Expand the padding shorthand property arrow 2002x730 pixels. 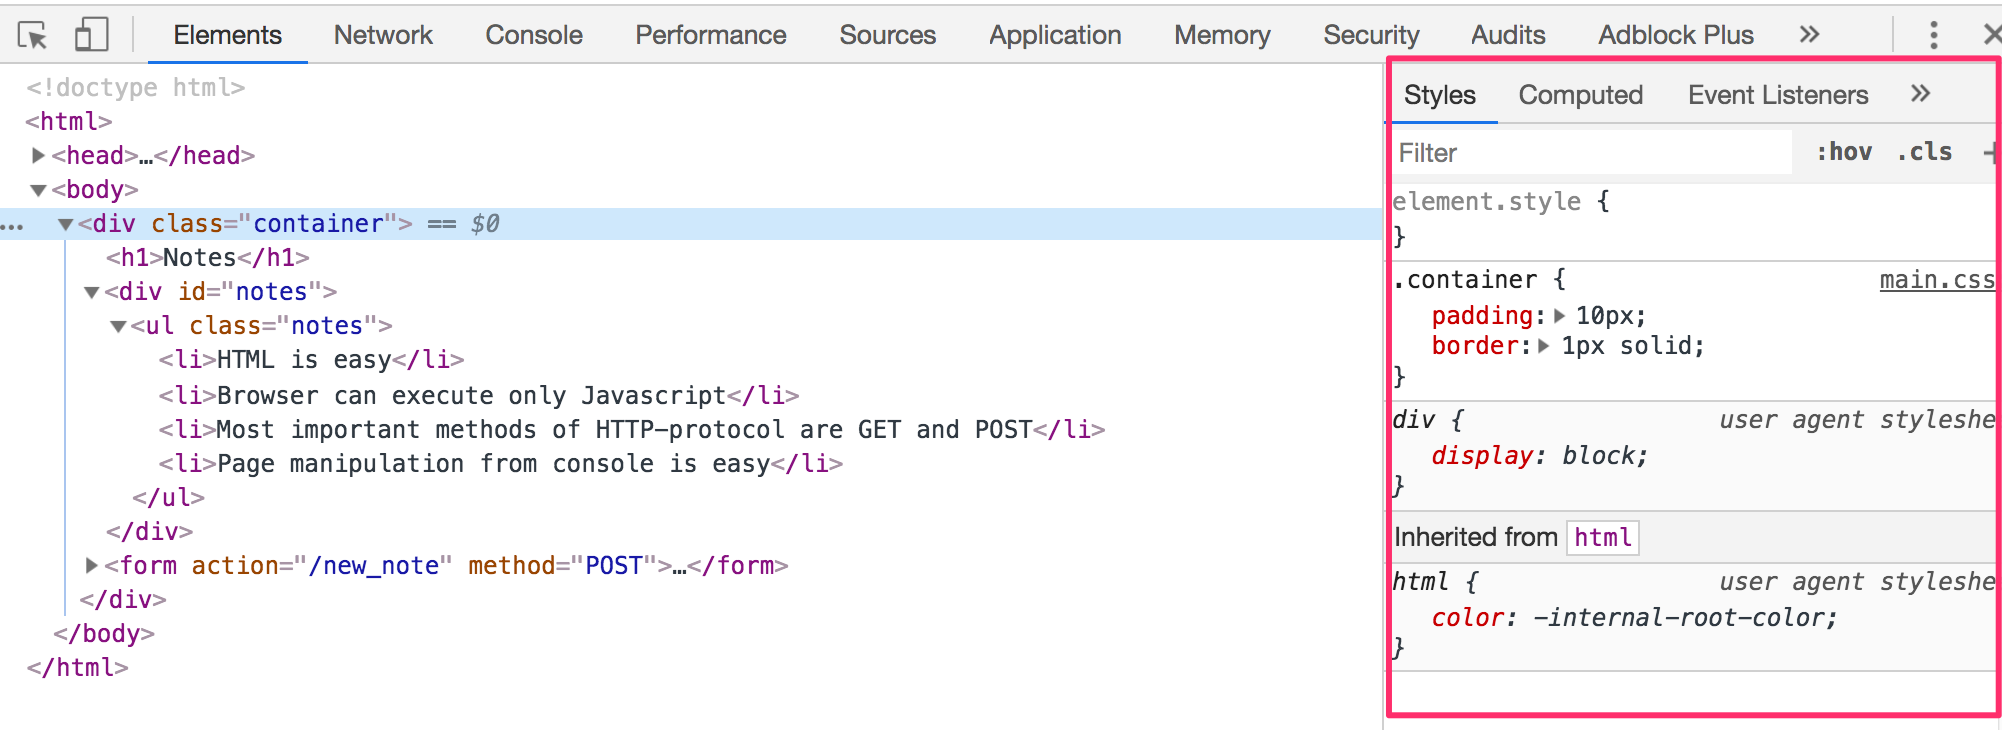[x=1560, y=316]
